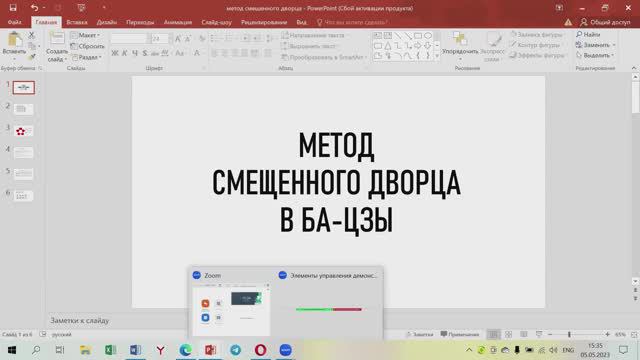Click the Comments (Примечания) status bar button
Viewport: 640px width, 360px height.
(x=460, y=334)
